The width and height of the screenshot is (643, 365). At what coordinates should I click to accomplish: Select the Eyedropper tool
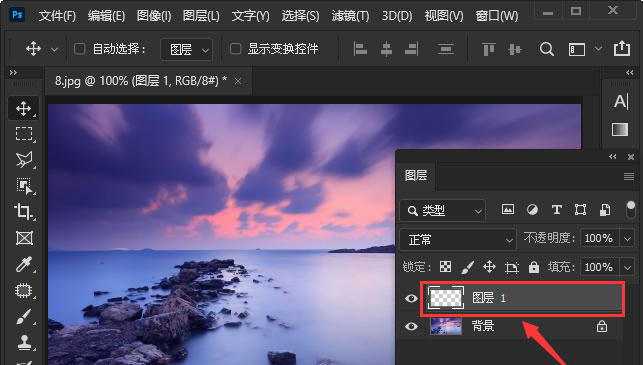point(23,264)
